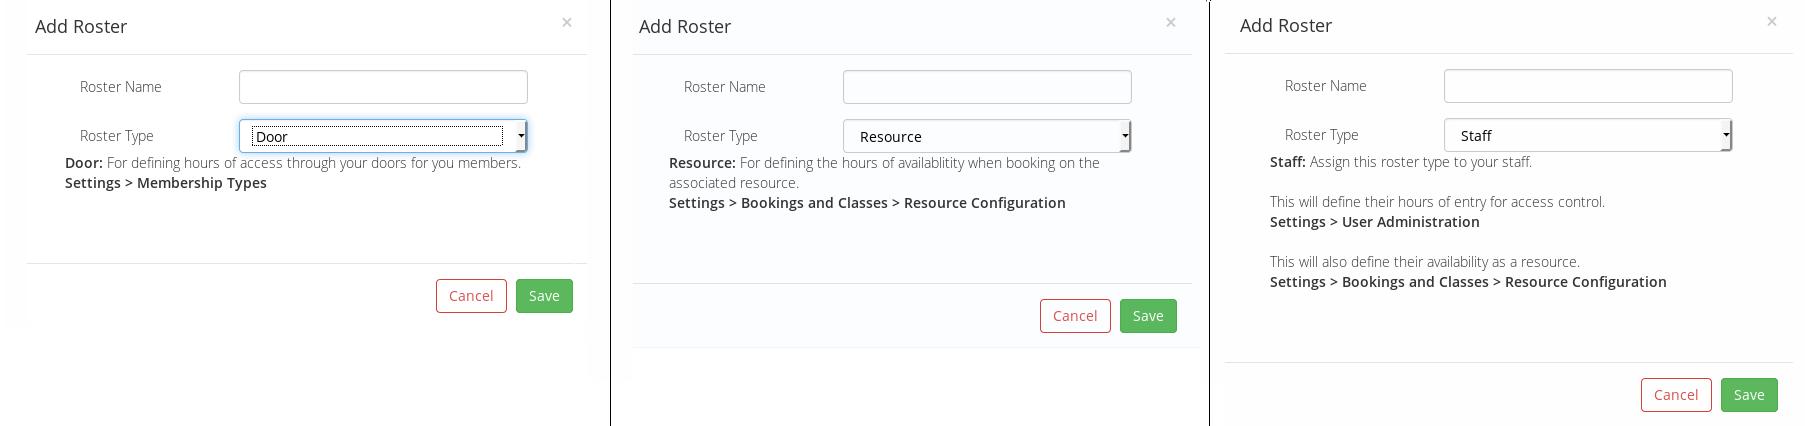Close the Add Roster dialog showing Resource type
The height and width of the screenshot is (426, 1805).
pos(1171,22)
